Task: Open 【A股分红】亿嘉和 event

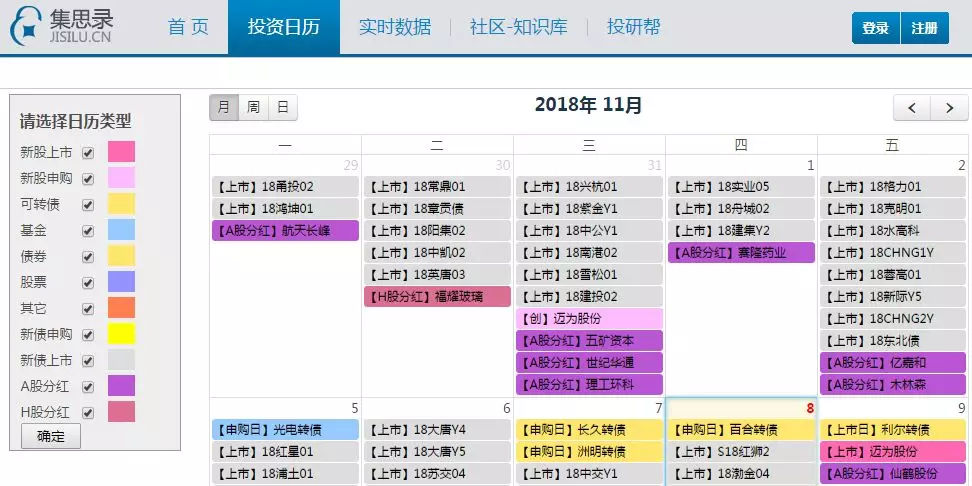Action: [x=893, y=363]
